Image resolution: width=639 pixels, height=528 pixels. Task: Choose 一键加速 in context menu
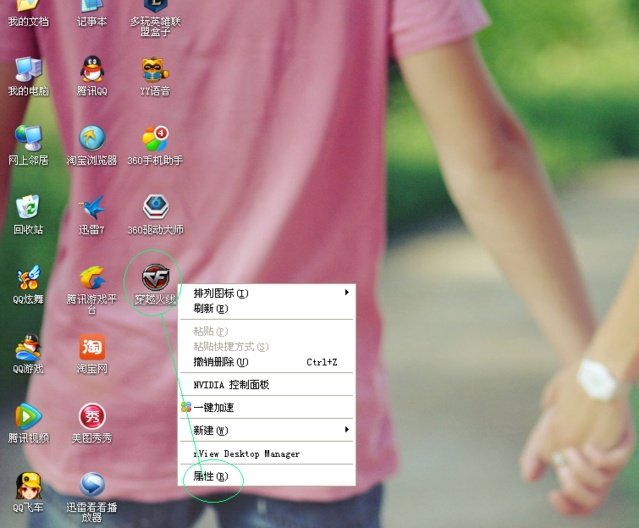(x=267, y=407)
